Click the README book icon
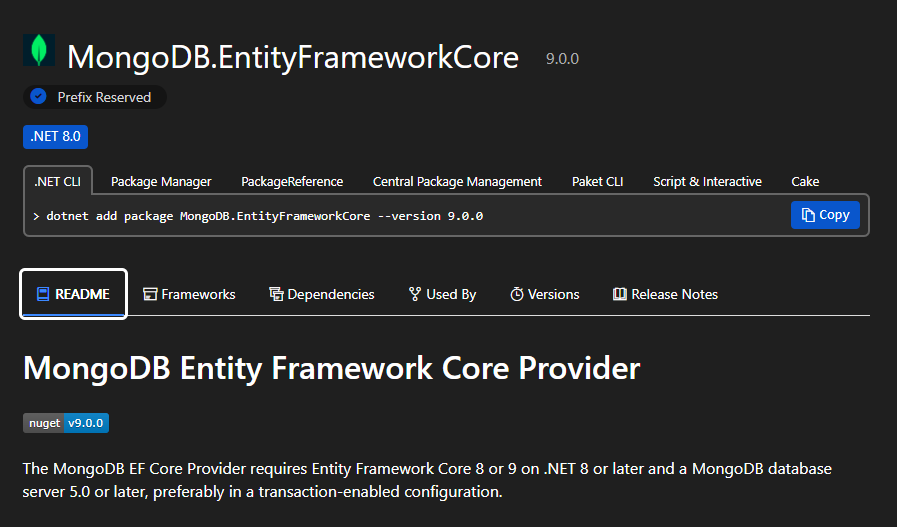Viewport: 897px width, 527px height. (x=43, y=294)
